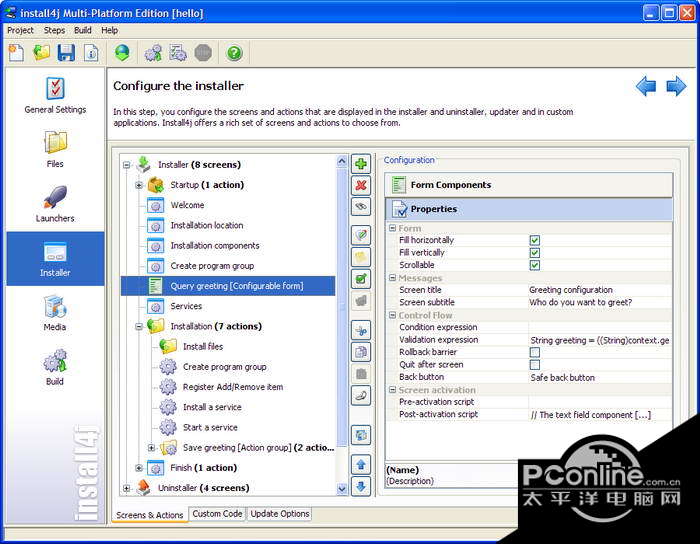700x544 pixels.
Task: Switch to Custom Code tab
Action: (217, 514)
